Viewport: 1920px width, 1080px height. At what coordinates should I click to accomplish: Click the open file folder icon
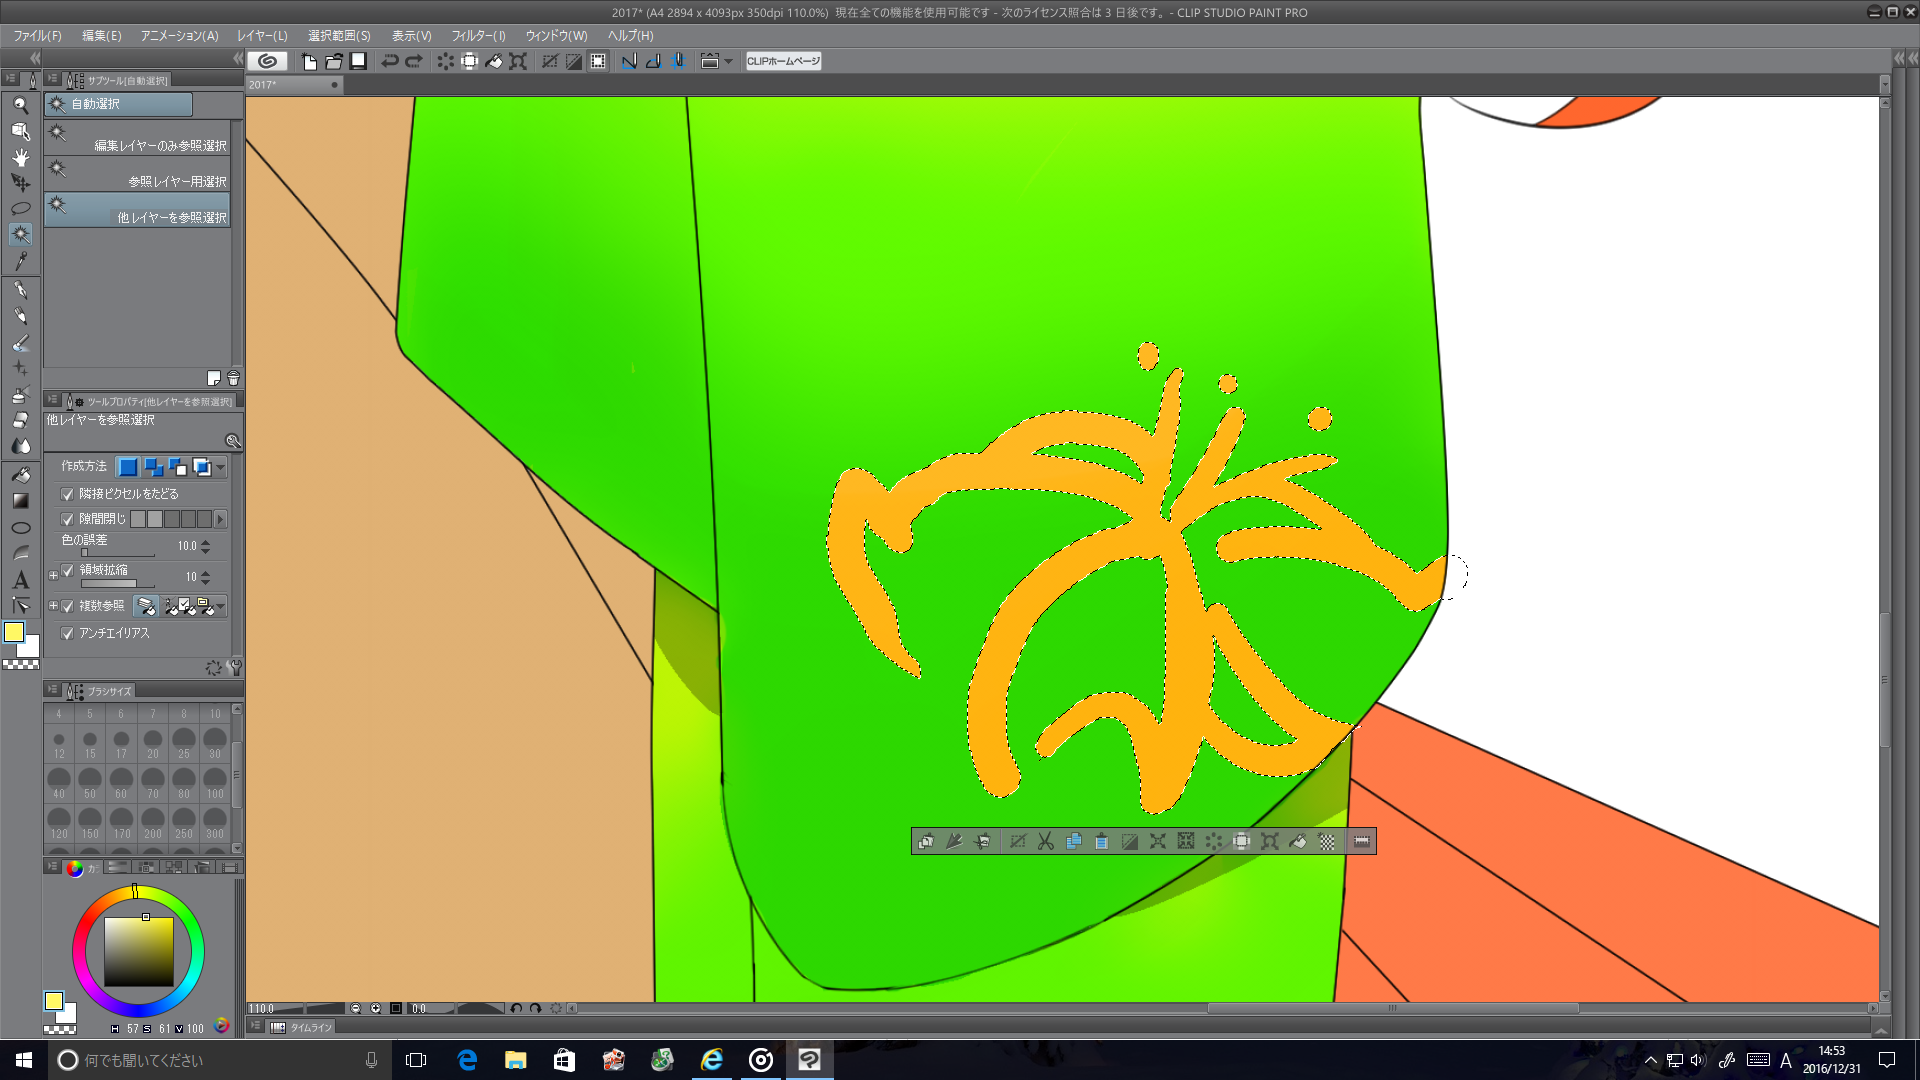334,61
